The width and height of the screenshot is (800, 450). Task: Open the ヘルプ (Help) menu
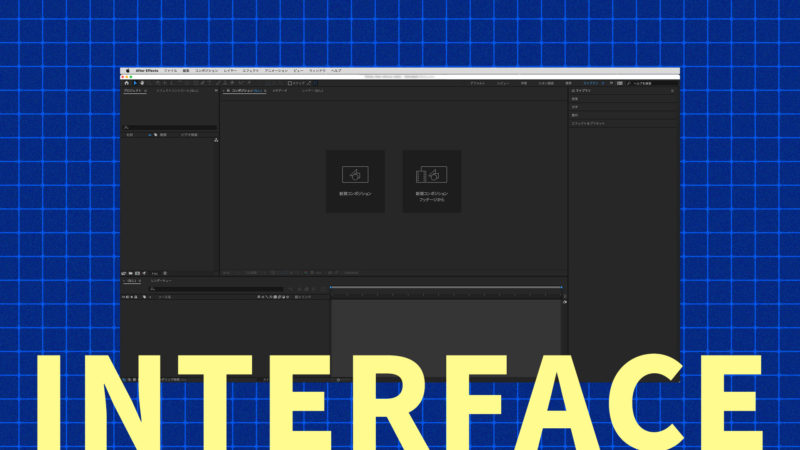pyautogui.click(x=336, y=71)
